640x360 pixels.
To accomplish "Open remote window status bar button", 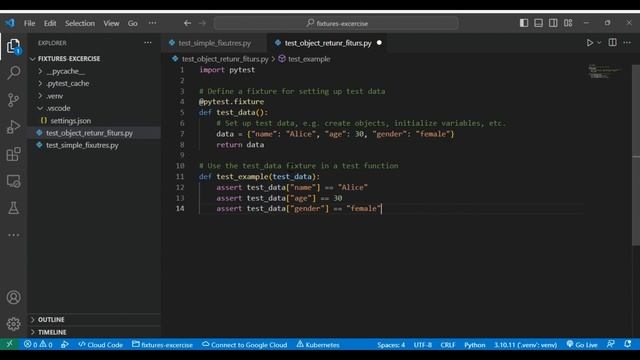I will (x=9, y=344).
